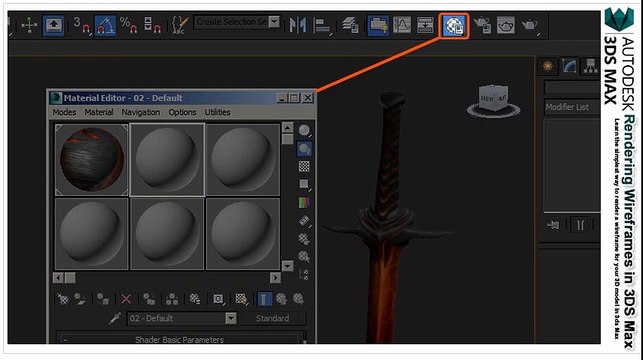Click the Go to Parent icon
The image size is (643, 360).
pos(282,299)
